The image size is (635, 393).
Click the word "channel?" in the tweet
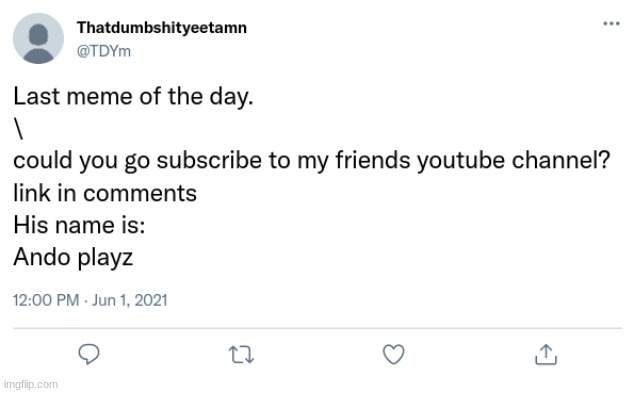(x=561, y=160)
